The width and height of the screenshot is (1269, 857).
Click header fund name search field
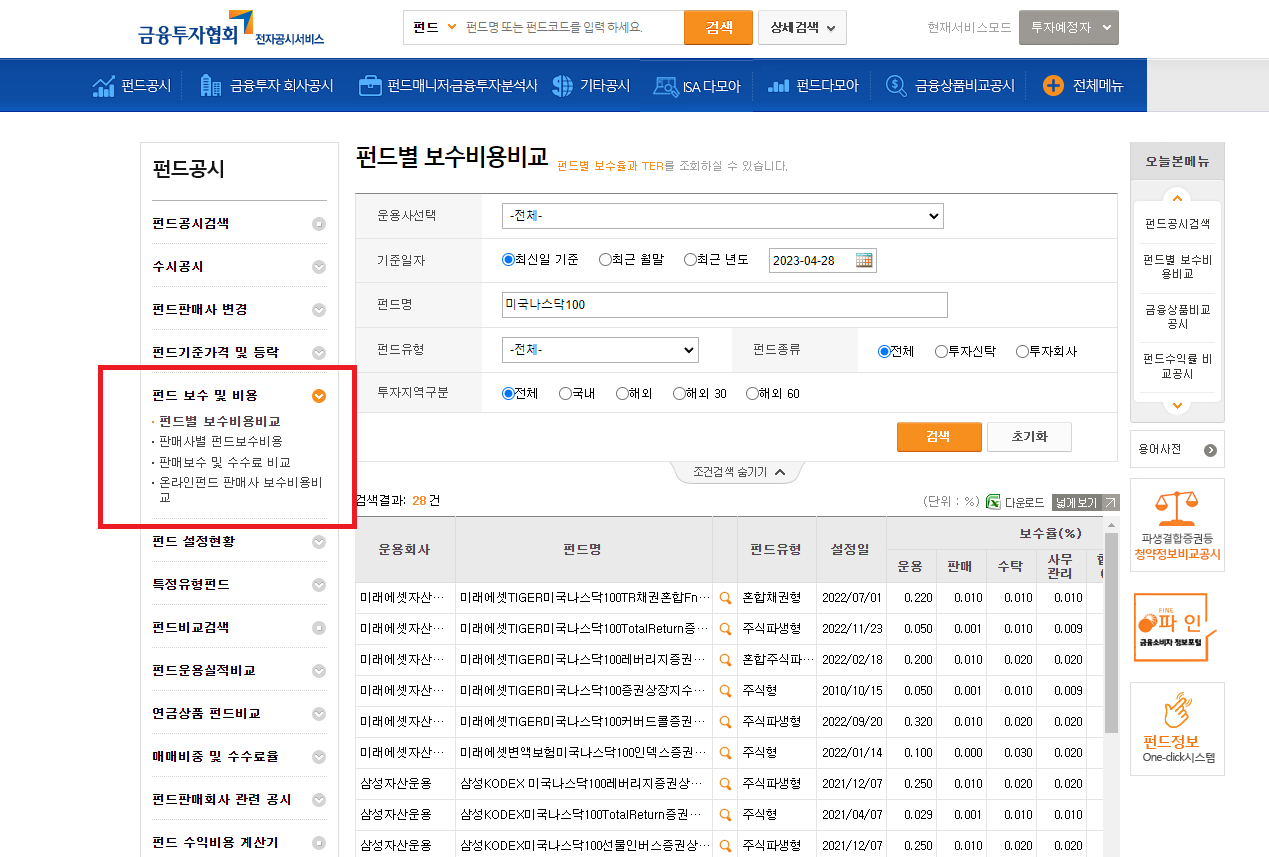point(573,27)
